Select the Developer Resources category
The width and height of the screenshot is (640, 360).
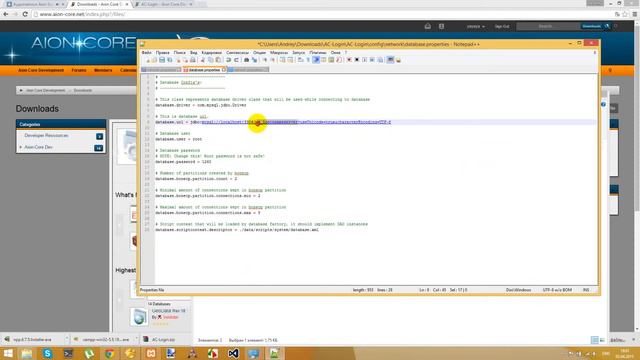click(x=46, y=136)
